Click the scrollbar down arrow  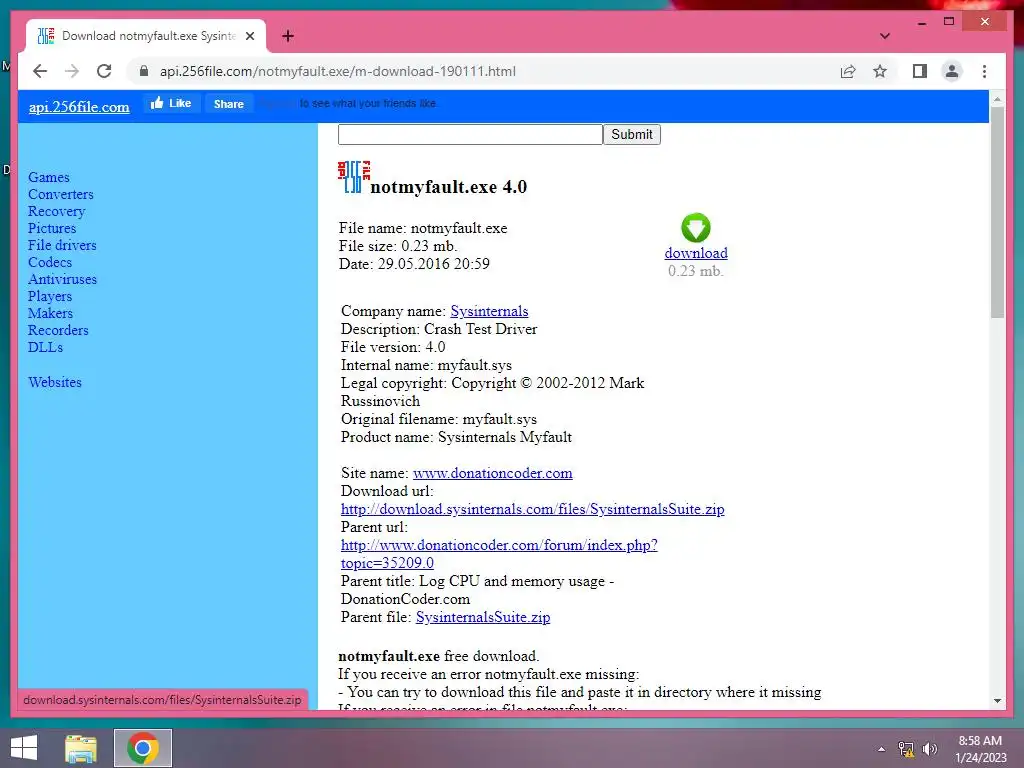tap(997, 701)
